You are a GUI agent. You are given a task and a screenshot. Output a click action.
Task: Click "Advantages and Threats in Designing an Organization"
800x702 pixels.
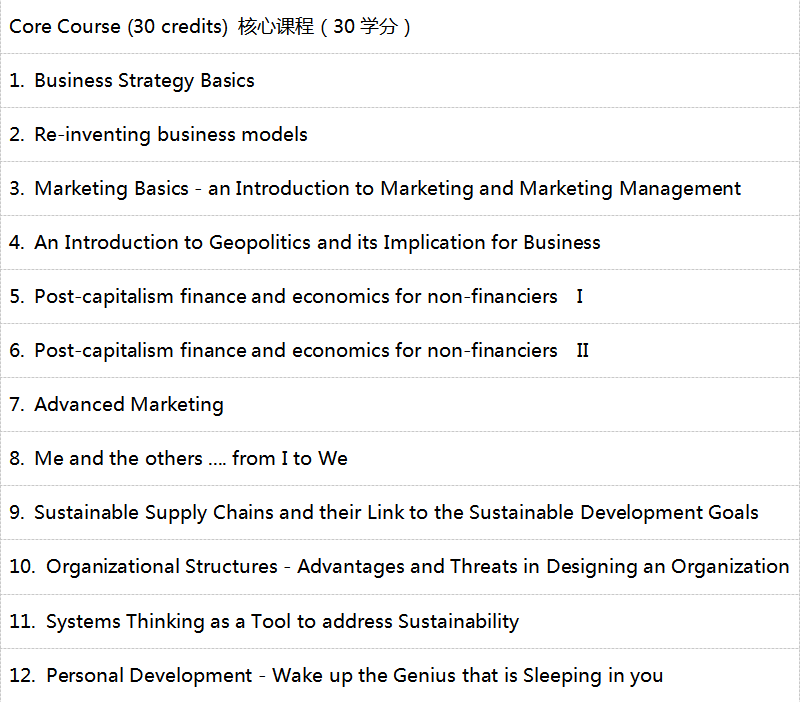(x=543, y=567)
